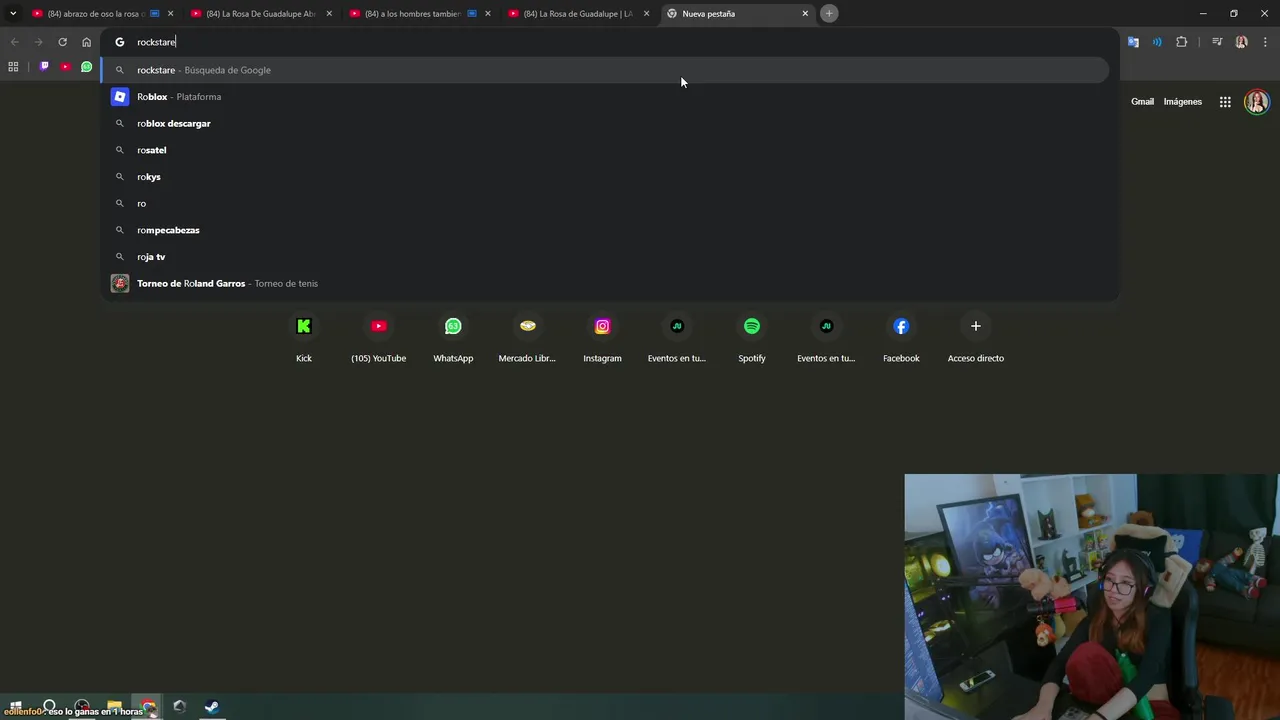1280x720 pixels.
Task: Switch to 'La Rosa de Guadalupe | LA' tab
Action: pos(577,13)
